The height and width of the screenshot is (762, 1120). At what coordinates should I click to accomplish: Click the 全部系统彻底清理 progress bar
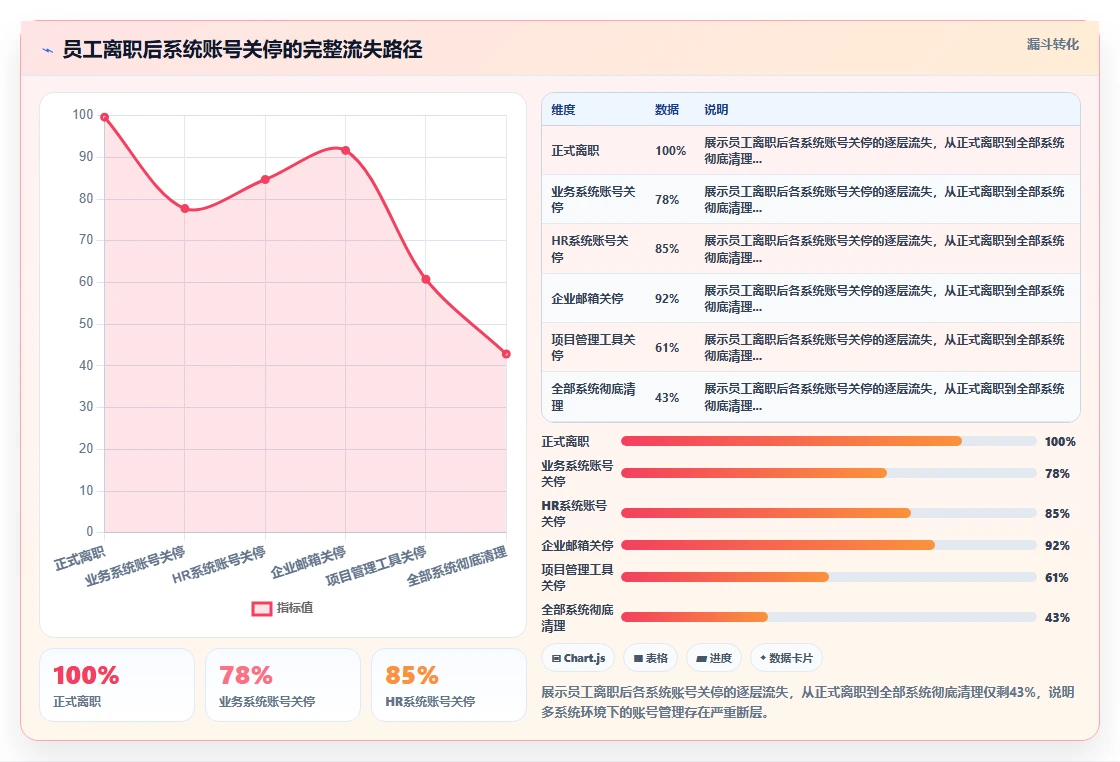click(x=829, y=617)
